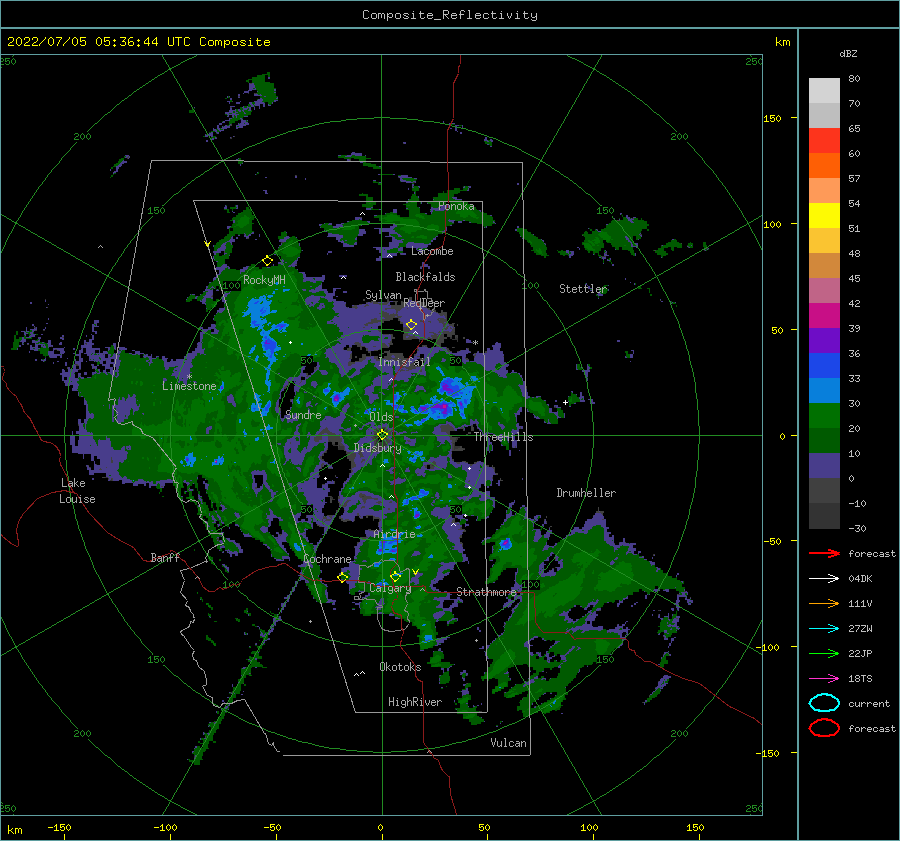Viewport: 900px width, 841px height.
Task: Click the Vulcan city label
Action: coord(509,743)
